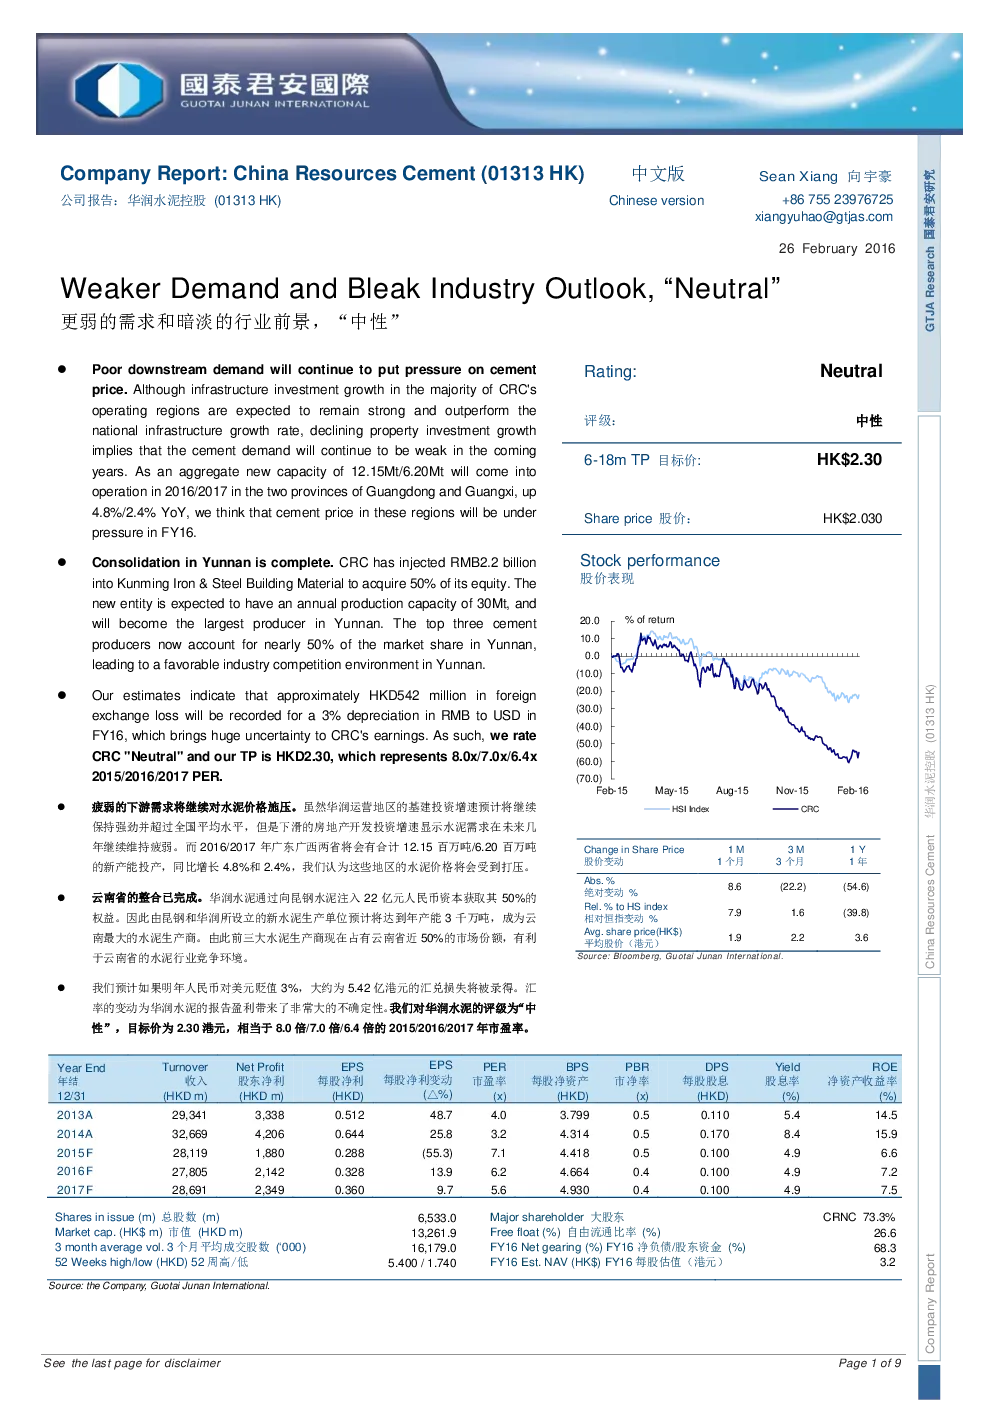Screen dimensions: 992x1403
Task: Click the 2016F EPS value 0.328
Action: coord(350,1171)
